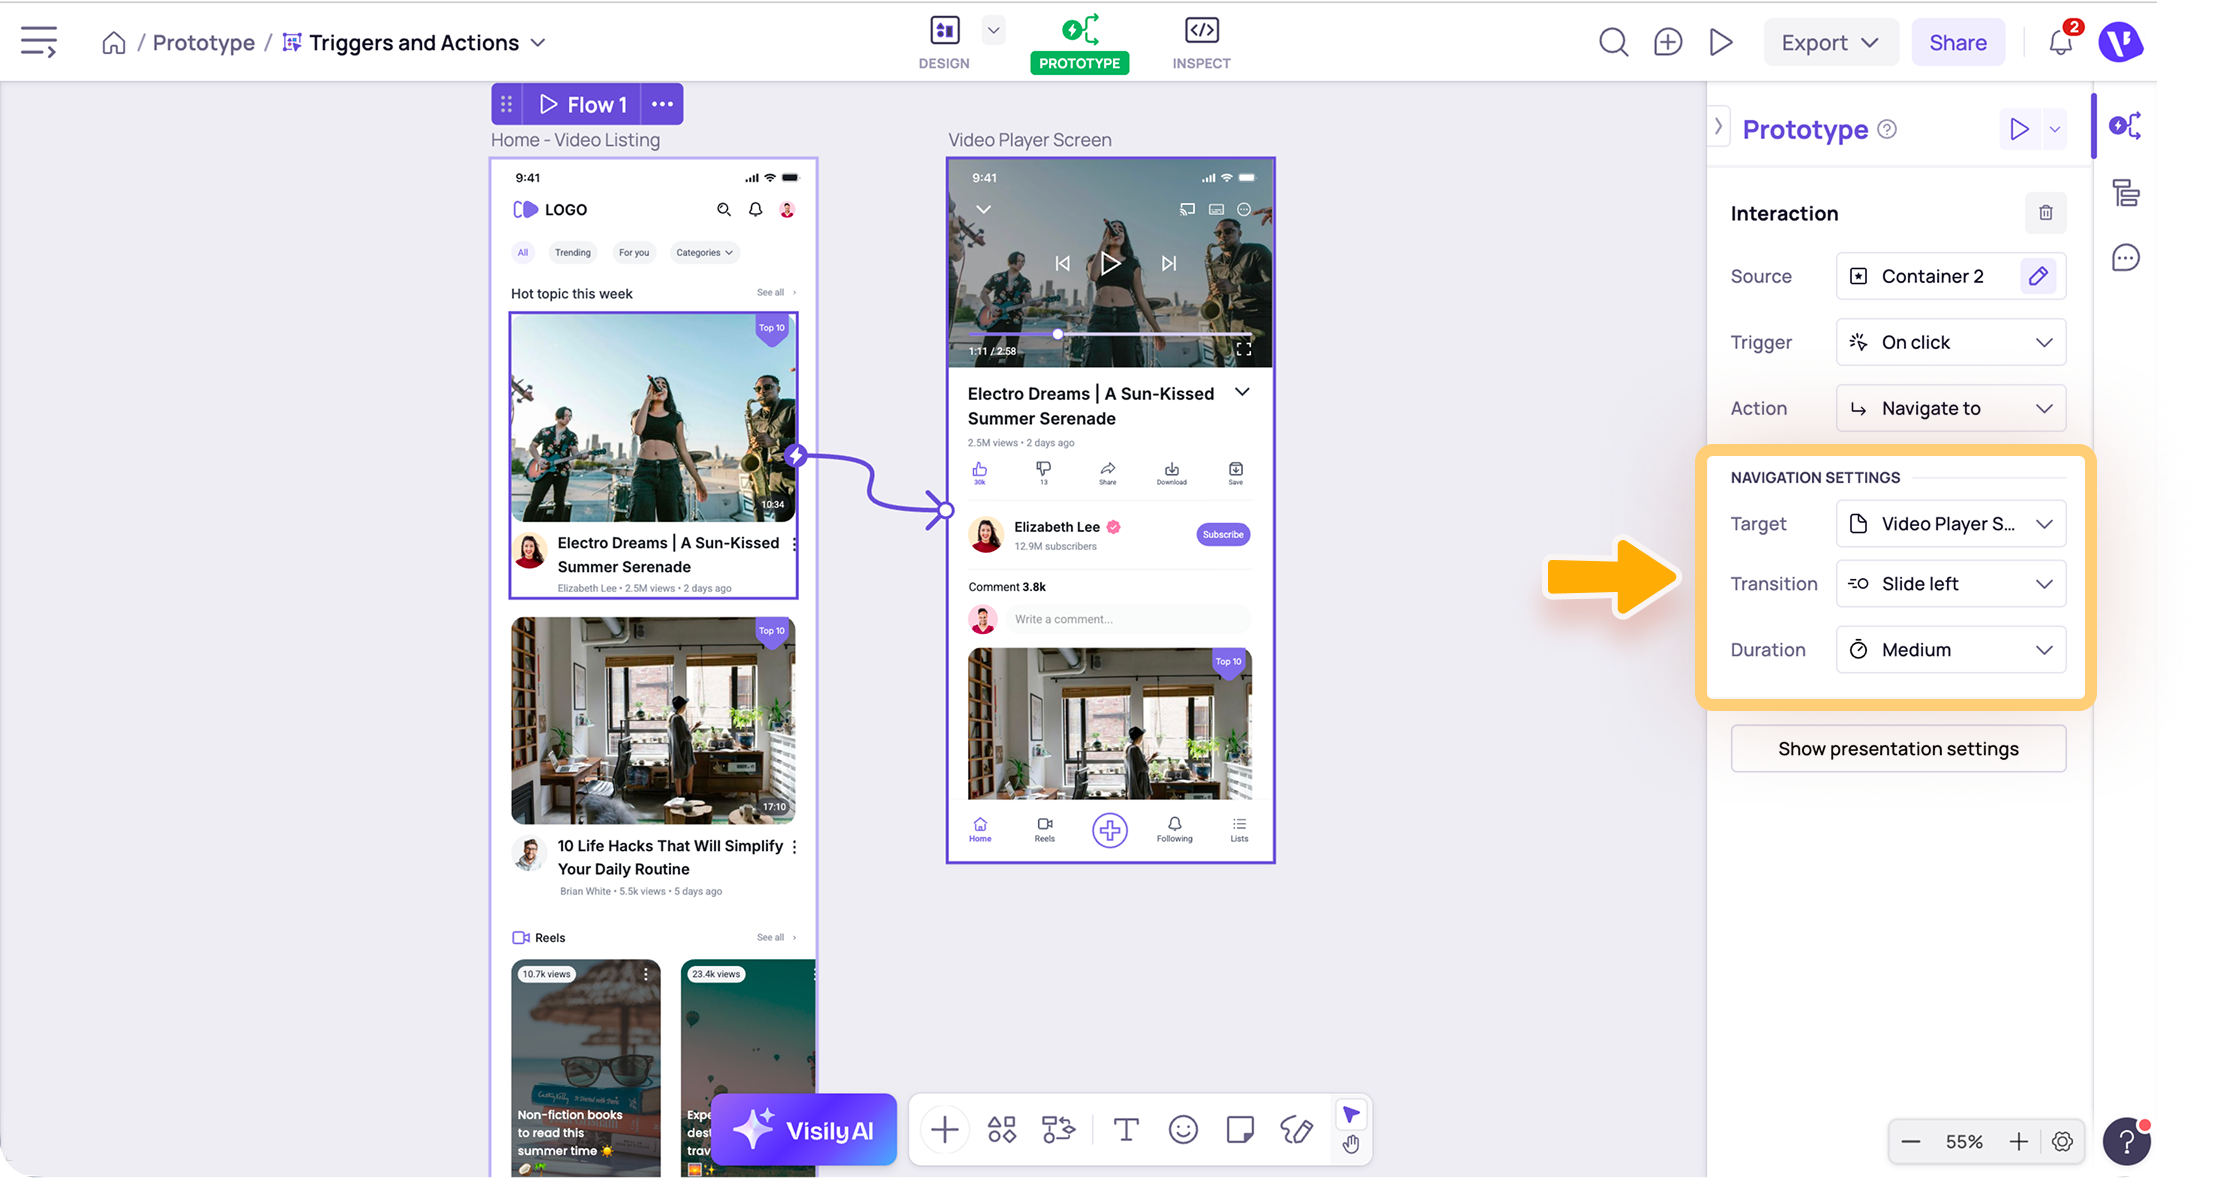Switch to the Design tab
This screenshot has width=2216, height=1178.
[x=944, y=43]
